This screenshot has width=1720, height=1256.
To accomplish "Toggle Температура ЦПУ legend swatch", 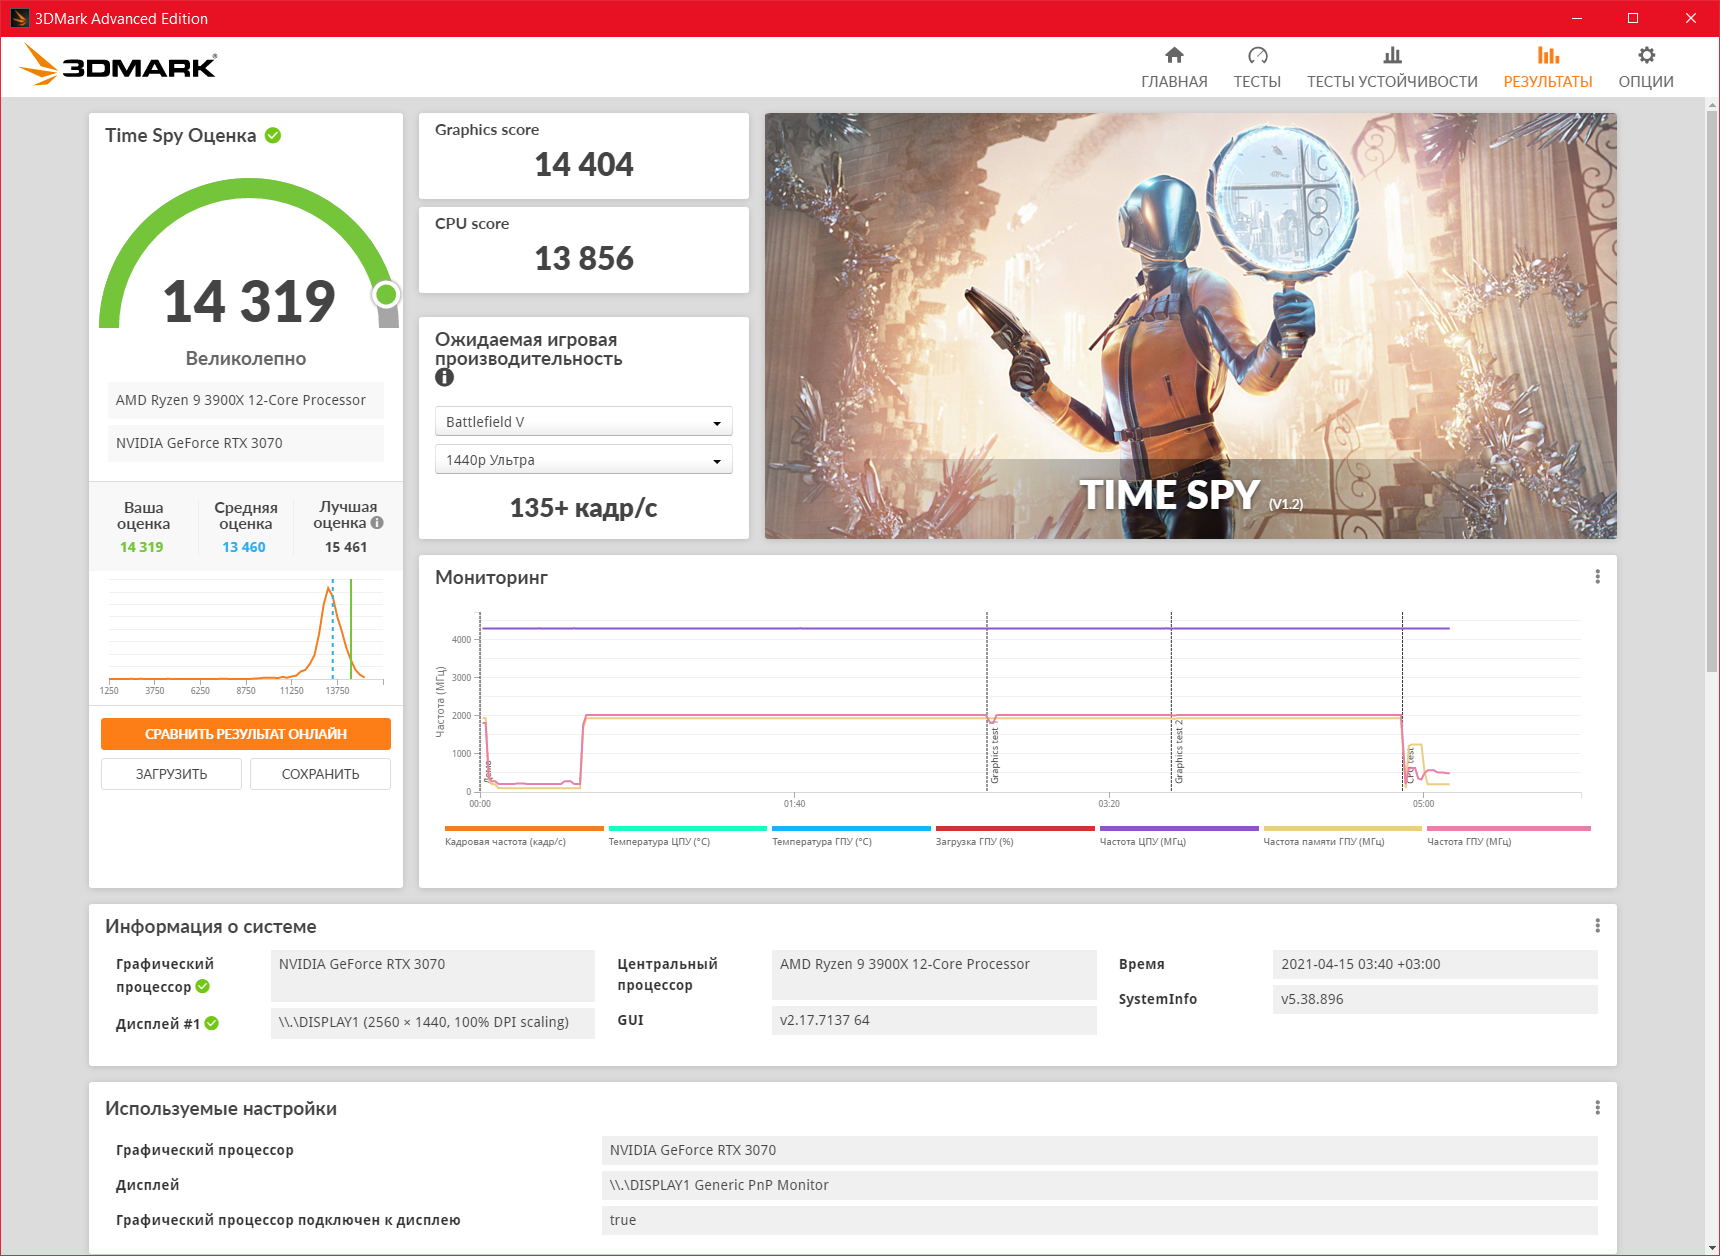I will click(x=688, y=829).
